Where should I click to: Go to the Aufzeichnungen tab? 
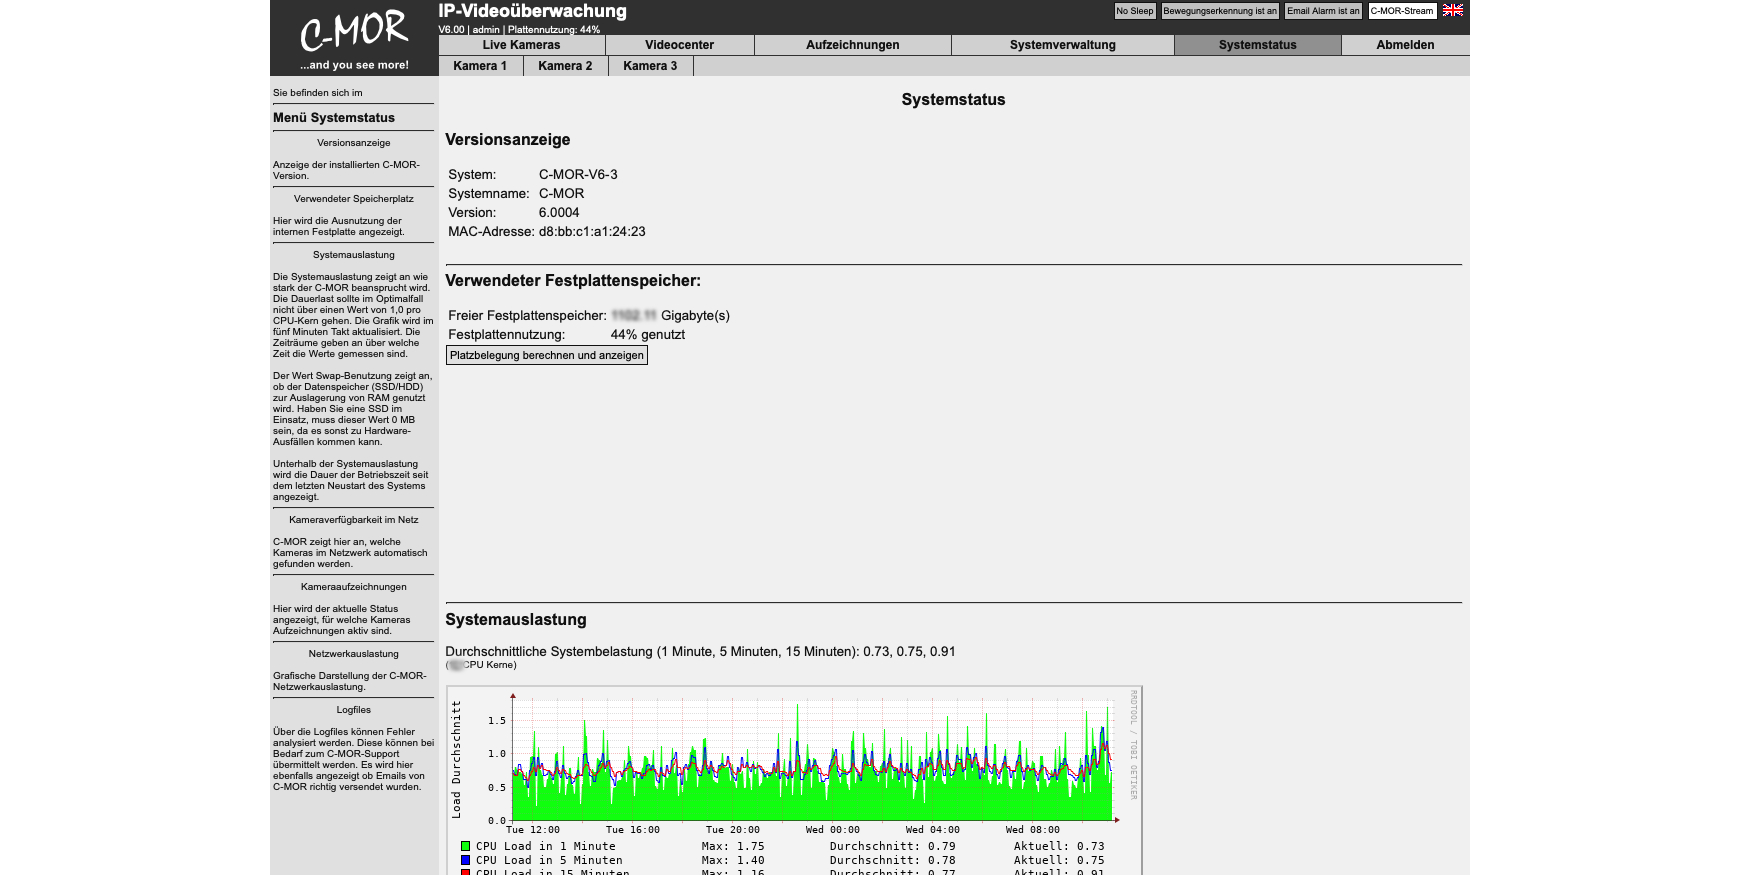(x=852, y=45)
